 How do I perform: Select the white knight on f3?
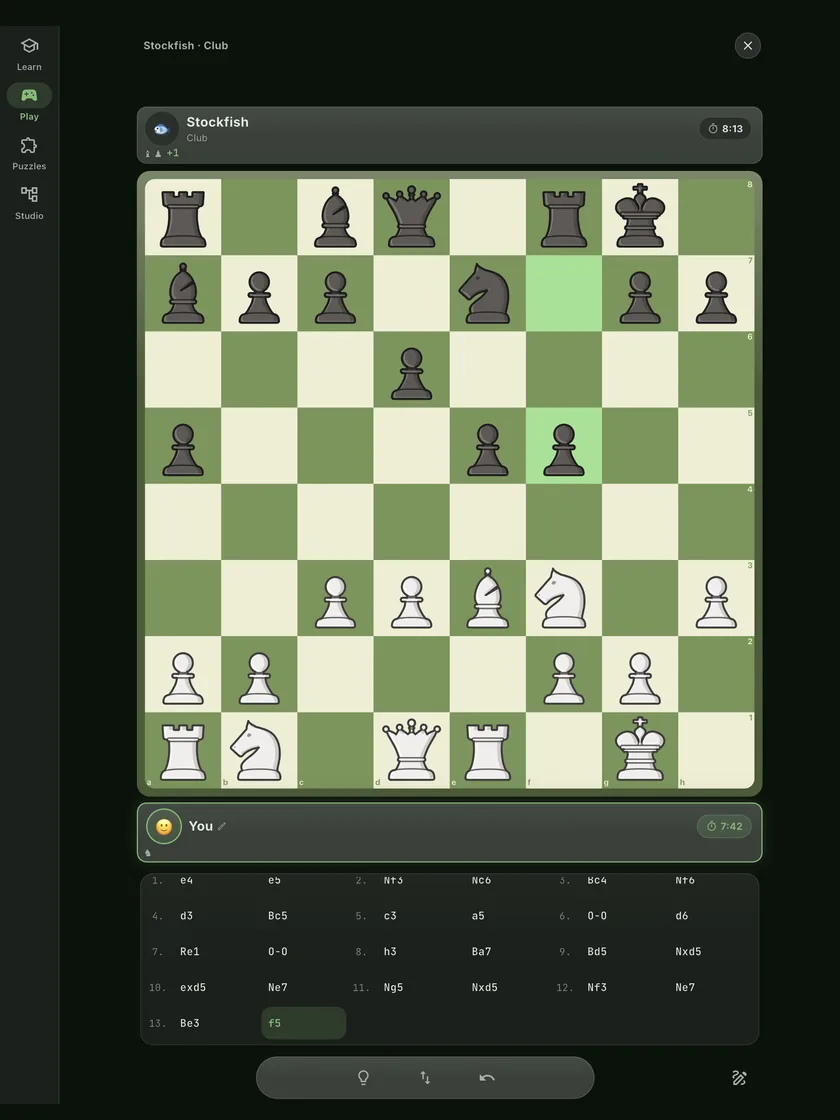point(564,598)
